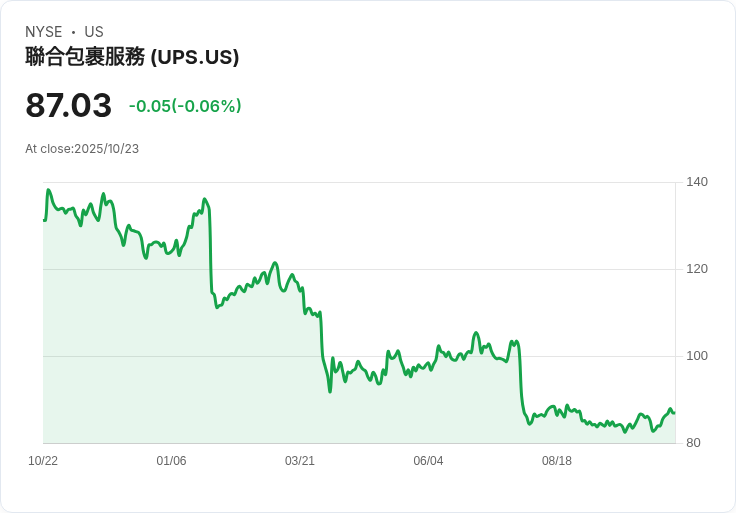Click the US market label beside NYSE
The image size is (736, 513).
coord(94,32)
